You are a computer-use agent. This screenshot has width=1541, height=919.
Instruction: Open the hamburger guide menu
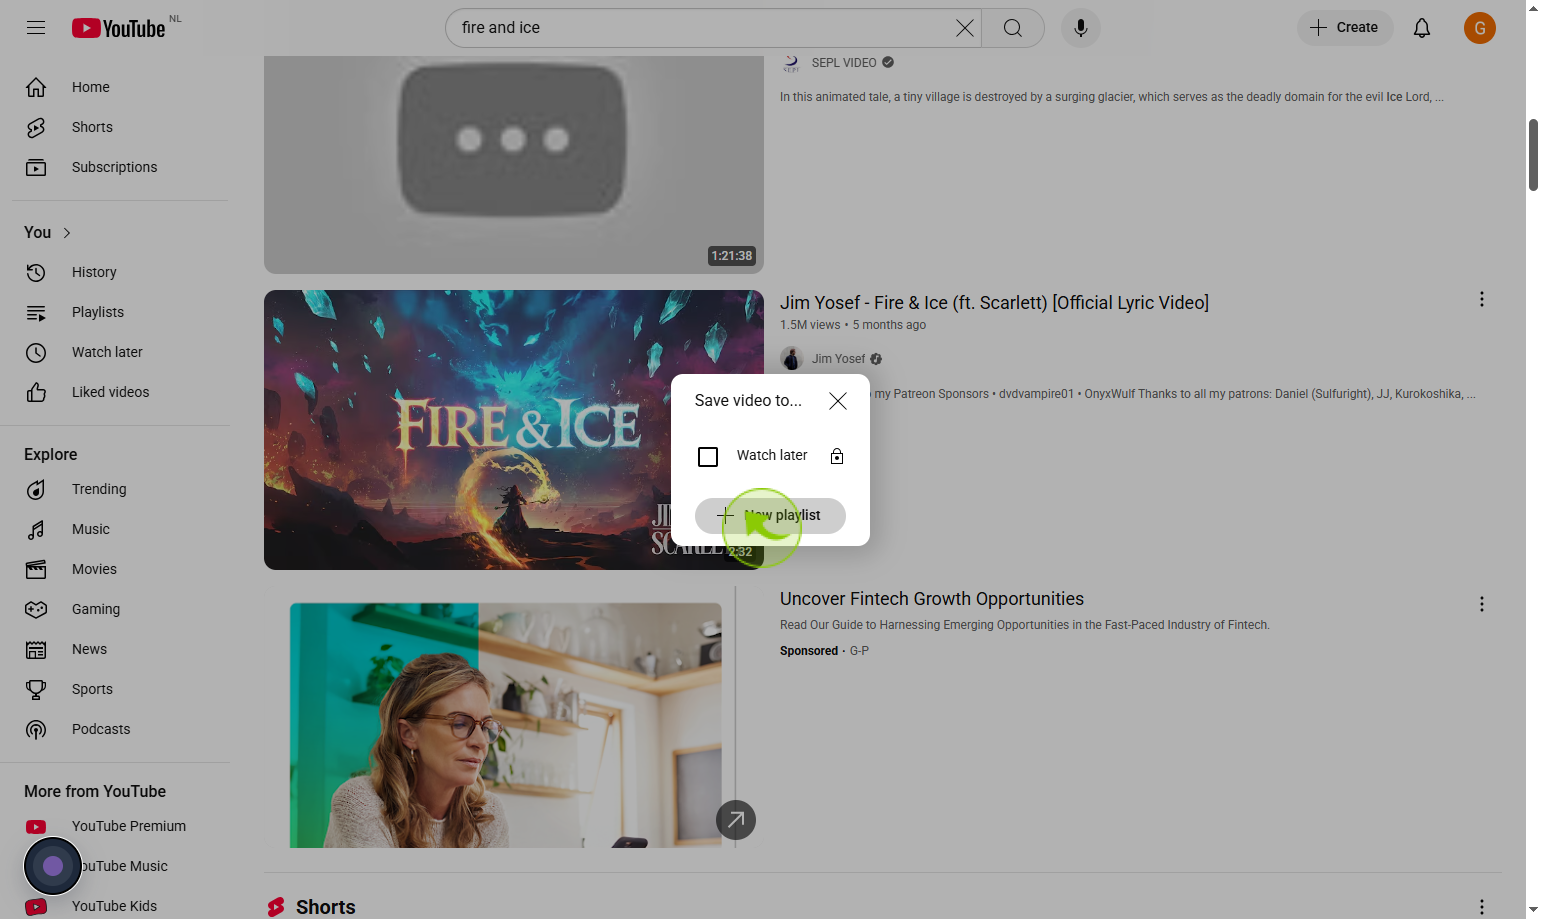coord(36,27)
